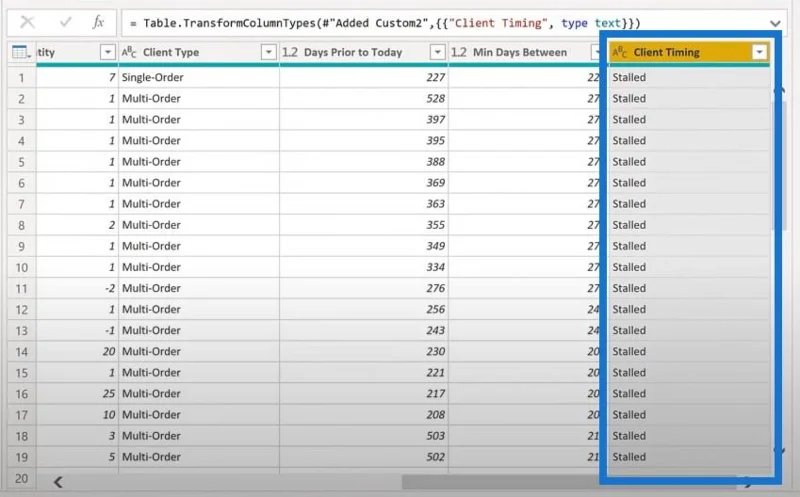
Task: Select row number 1
Action: 21,78
